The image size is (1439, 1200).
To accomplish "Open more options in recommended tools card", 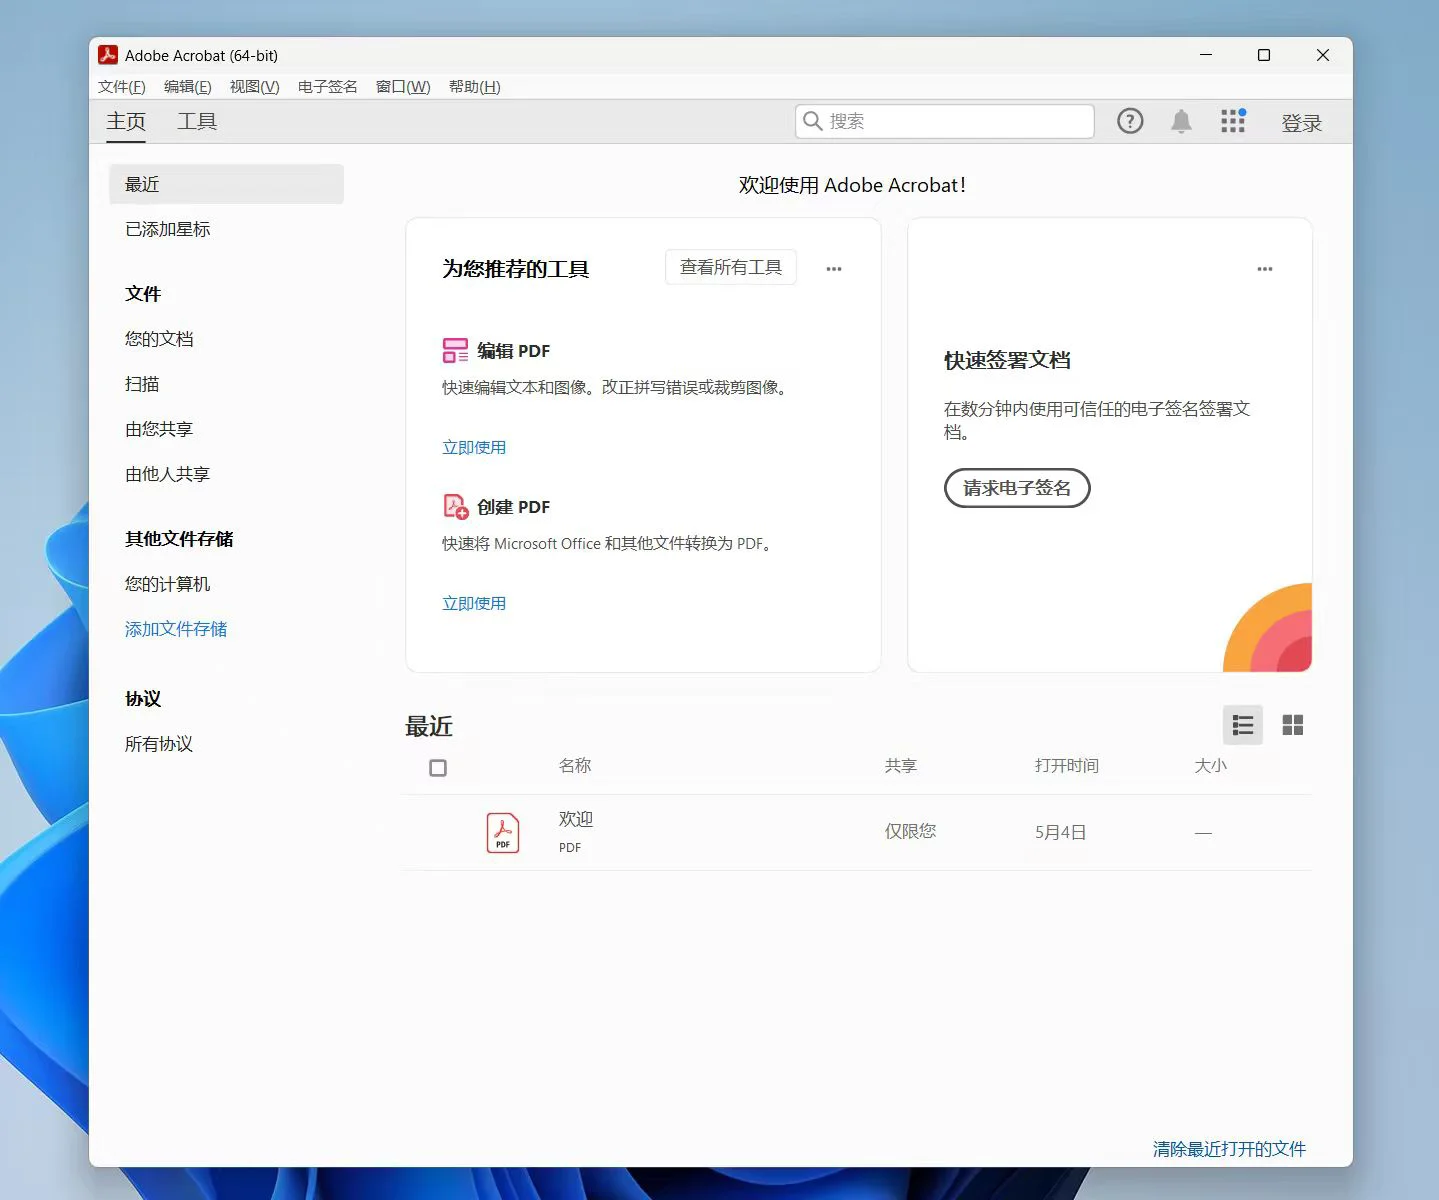I will [x=834, y=268].
